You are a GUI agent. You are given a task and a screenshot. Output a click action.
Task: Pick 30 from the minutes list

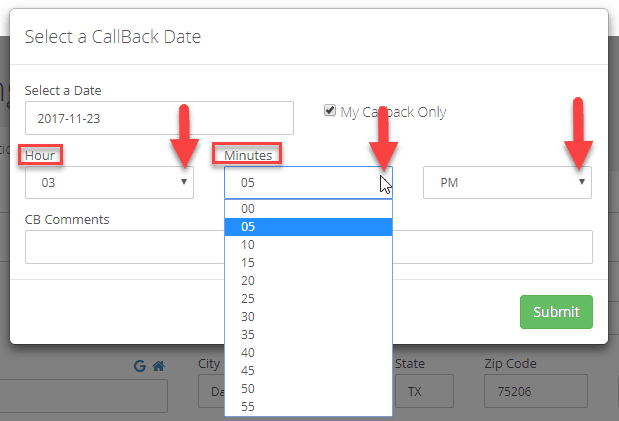308,317
